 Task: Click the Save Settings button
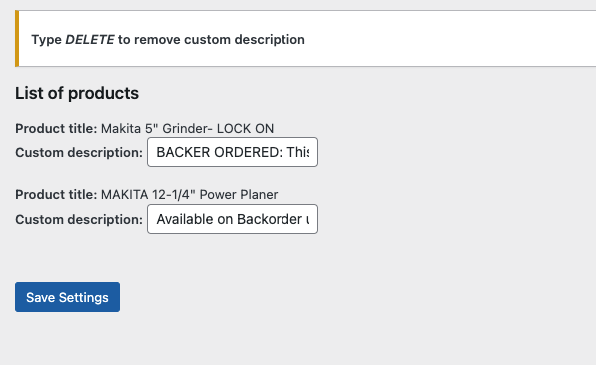(67, 297)
